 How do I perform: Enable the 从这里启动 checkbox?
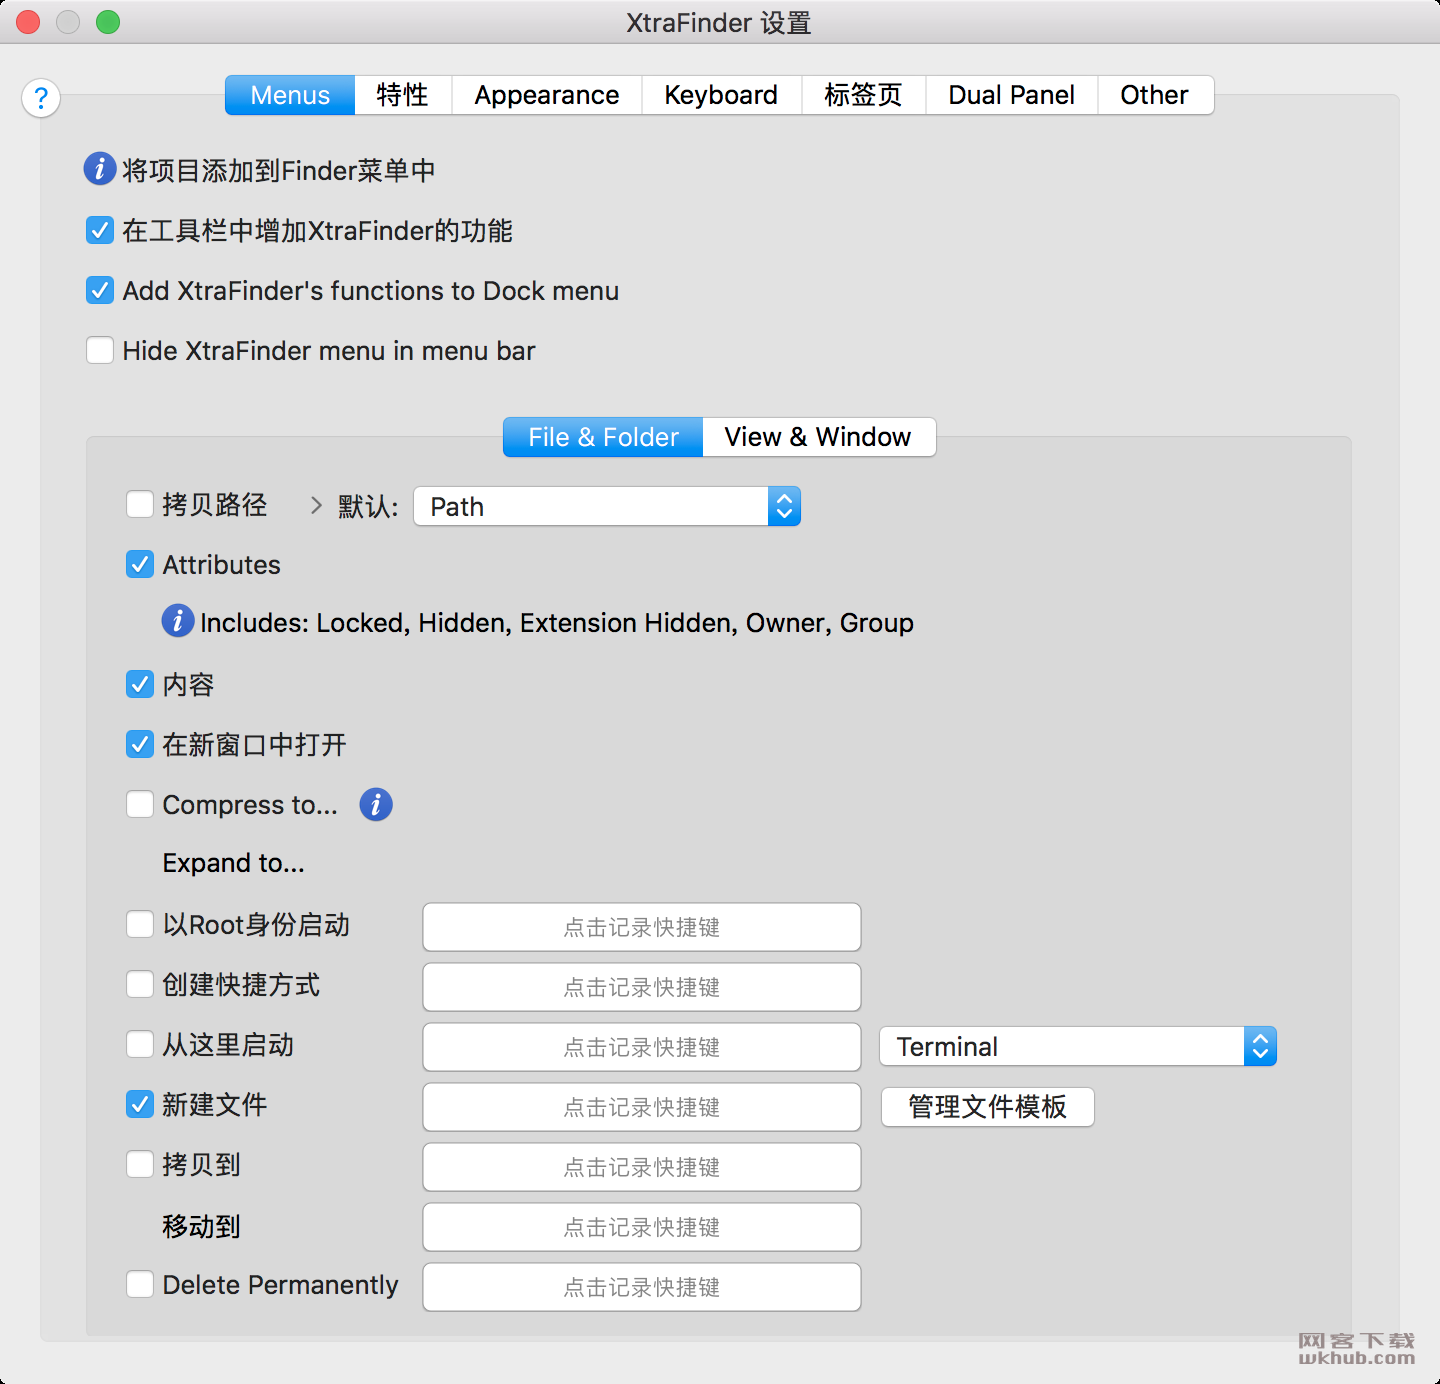[140, 1045]
